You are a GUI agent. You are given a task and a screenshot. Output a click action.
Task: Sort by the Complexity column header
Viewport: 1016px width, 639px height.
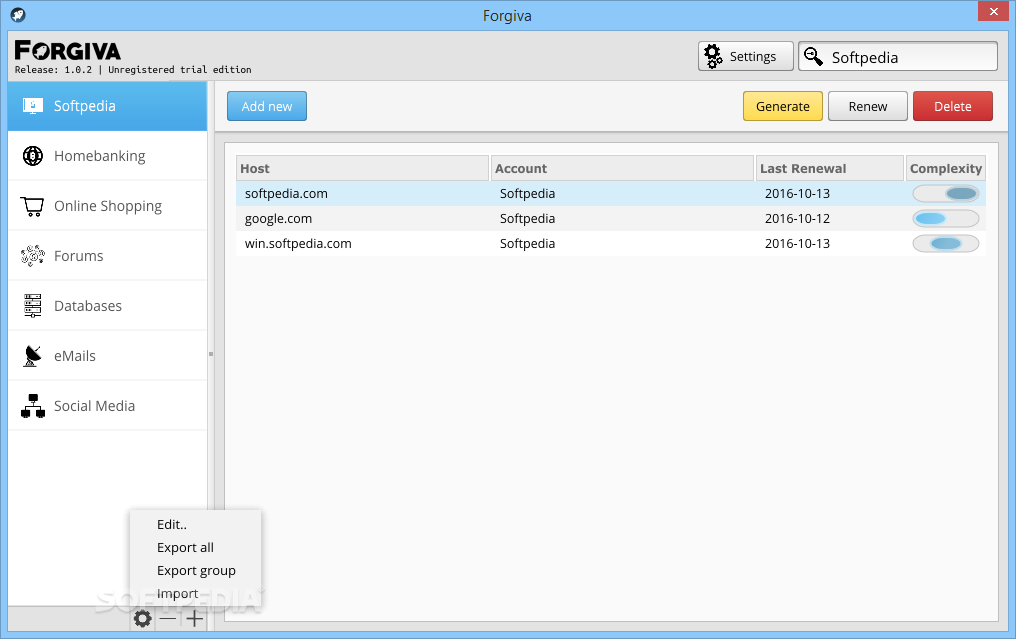click(x=946, y=168)
